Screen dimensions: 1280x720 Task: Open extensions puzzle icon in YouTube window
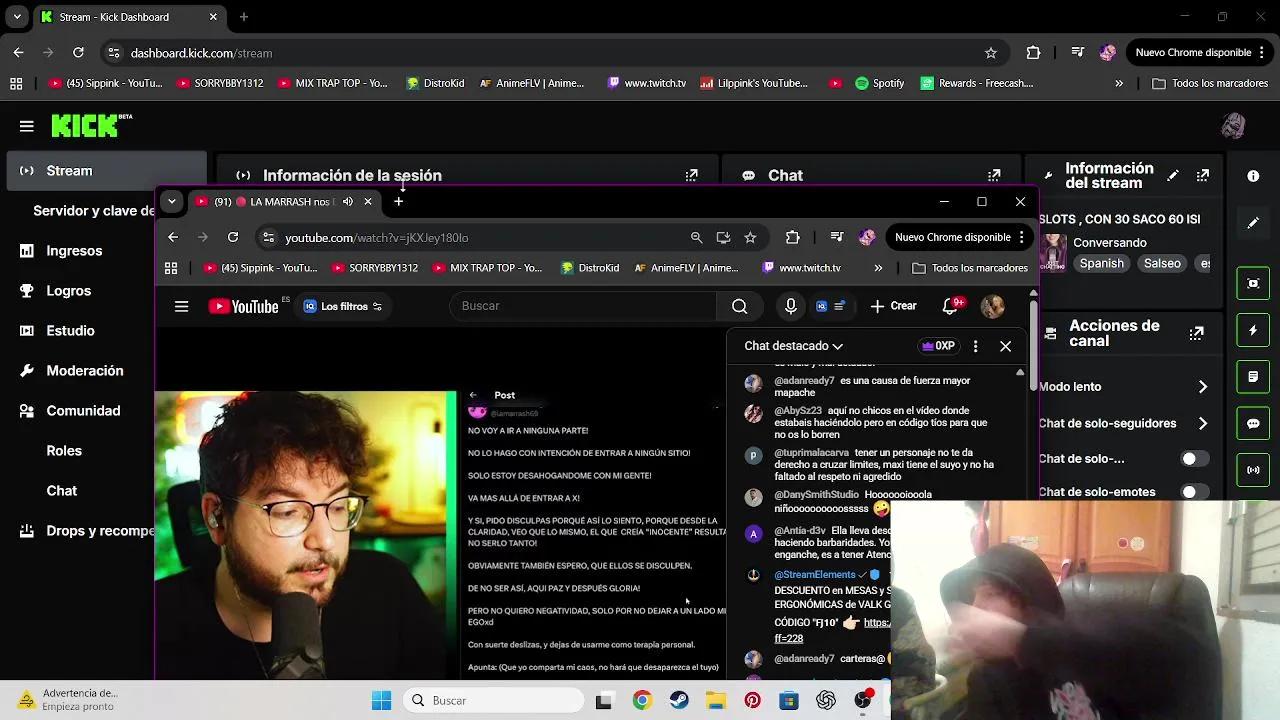[792, 237]
